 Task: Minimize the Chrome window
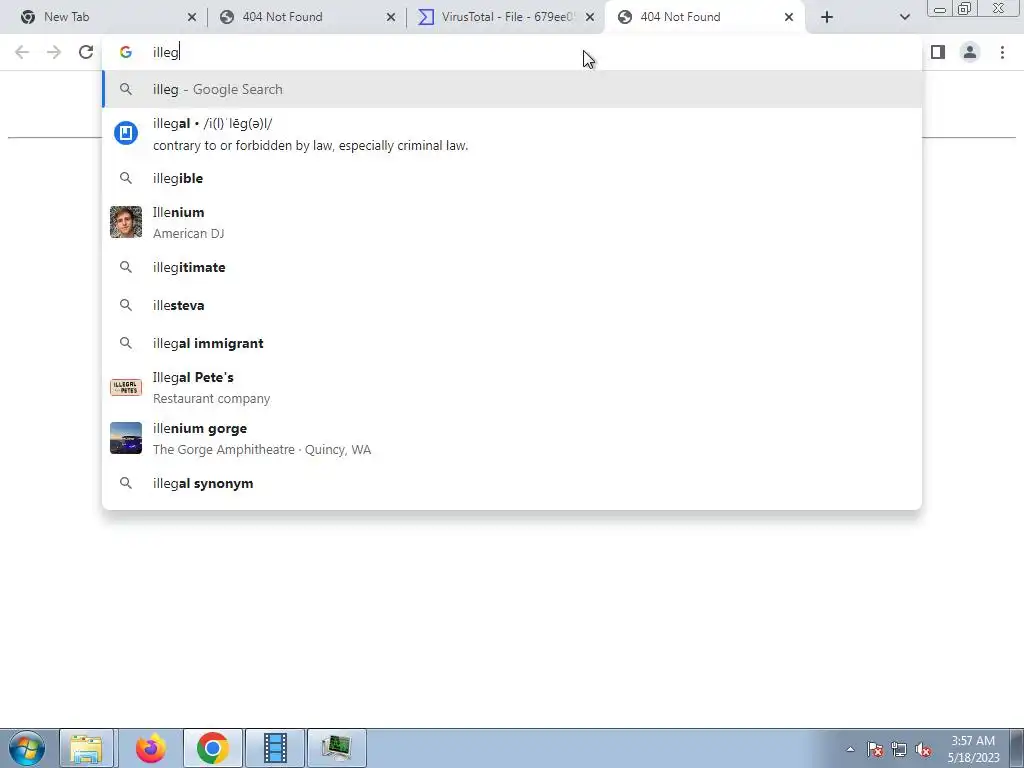tap(940, 8)
